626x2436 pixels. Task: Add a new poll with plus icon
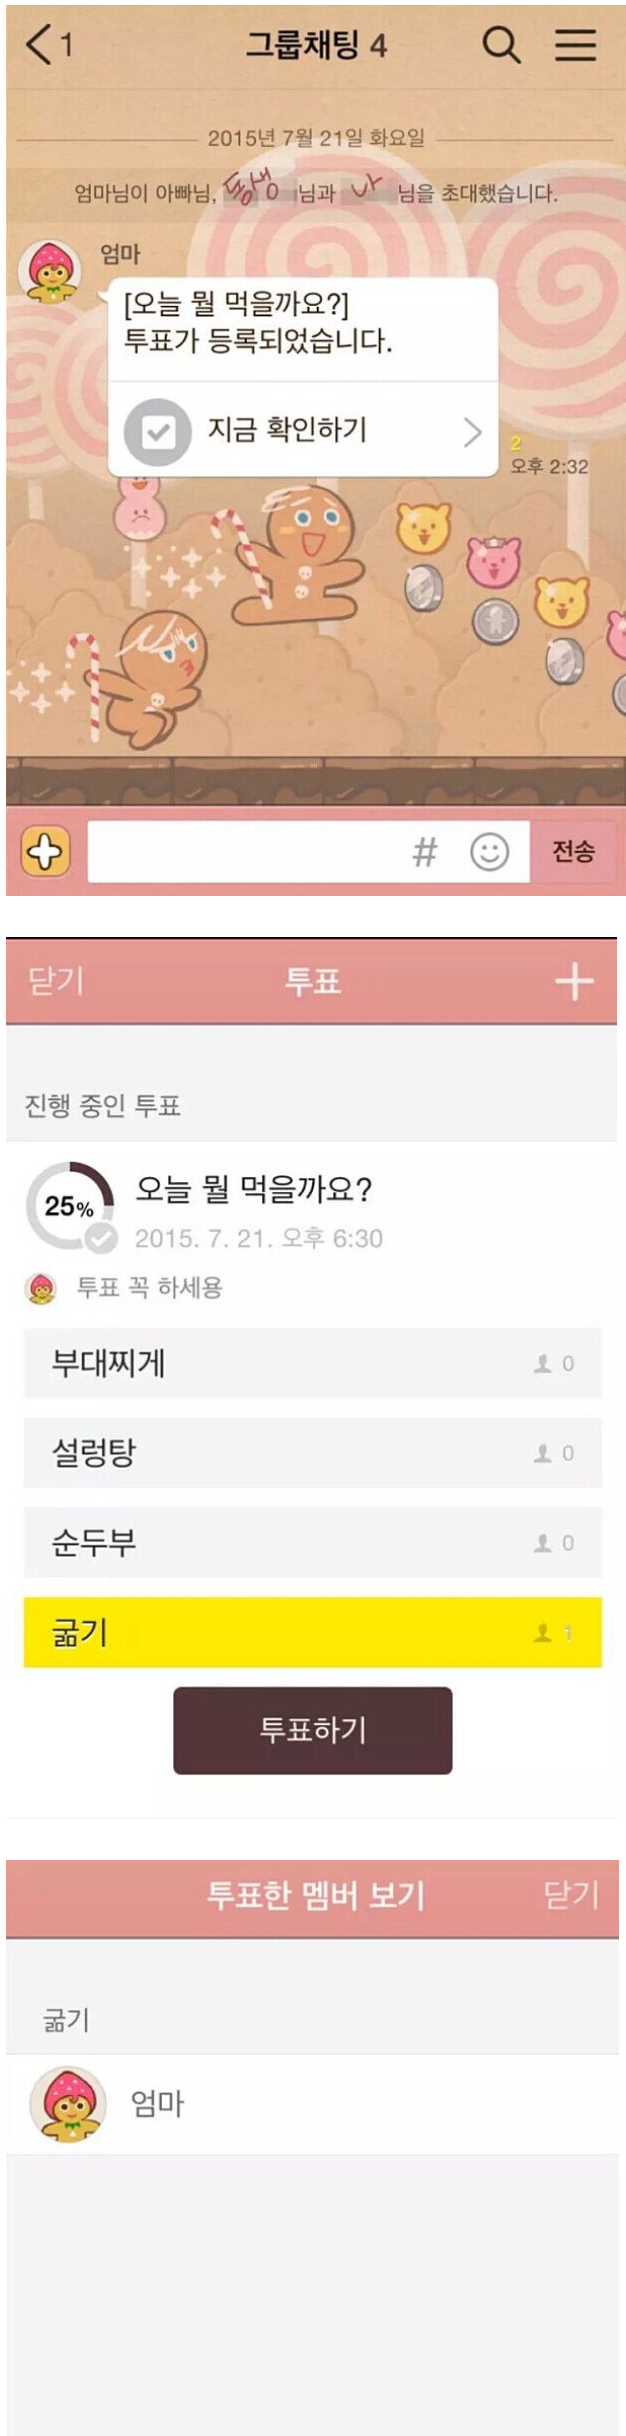click(x=574, y=982)
